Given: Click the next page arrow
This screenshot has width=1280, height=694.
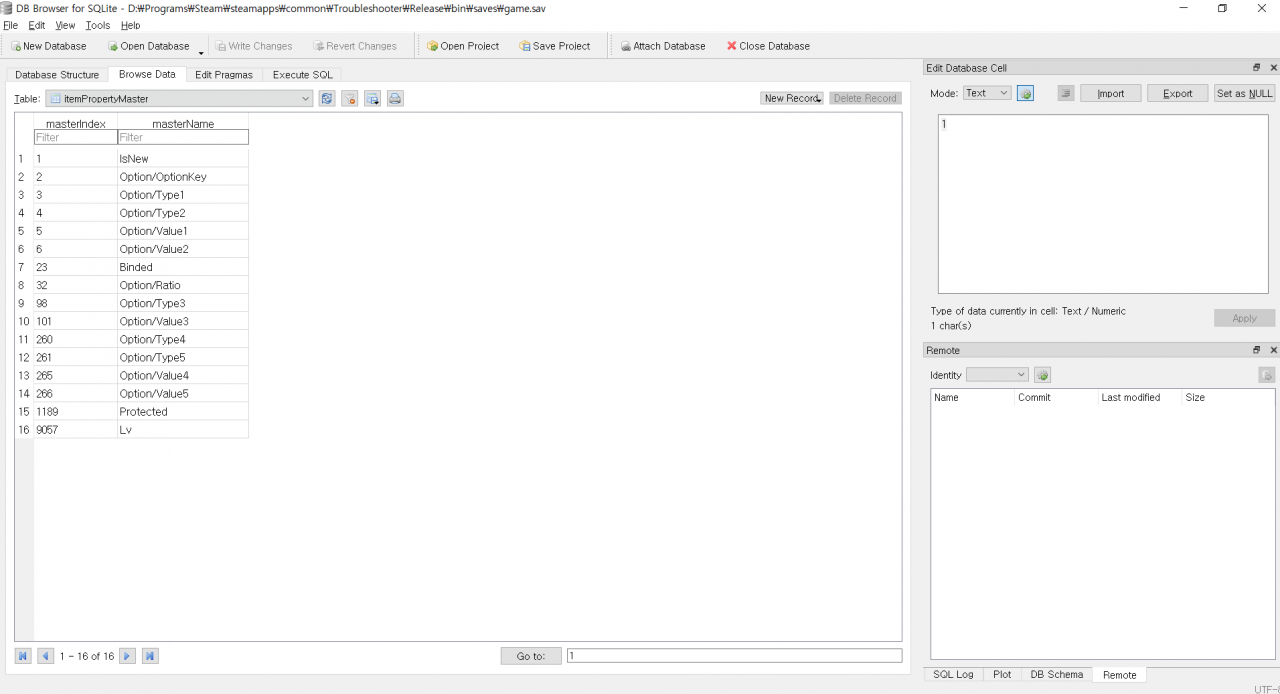Looking at the screenshot, I should (127, 656).
